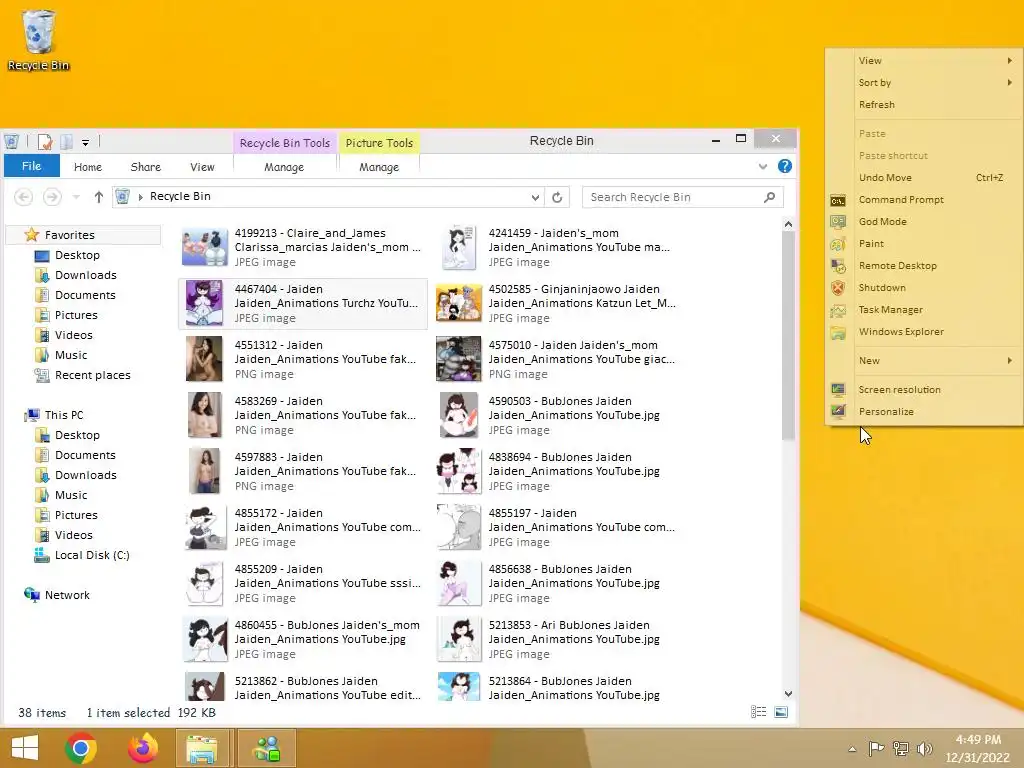Select the Recycle Bin desktop icon
Image resolution: width=1024 pixels, height=768 pixels.
click(x=38, y=39)
